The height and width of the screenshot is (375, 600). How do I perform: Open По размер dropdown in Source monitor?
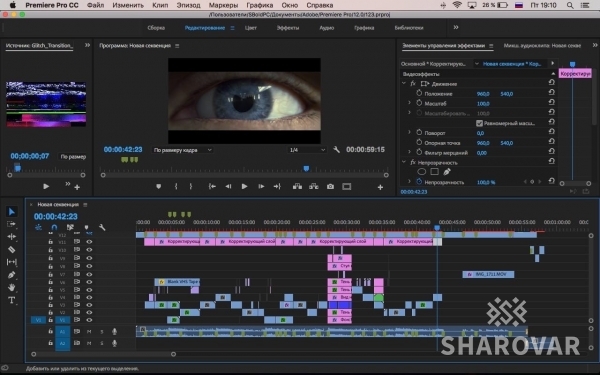tap(73, 157)
